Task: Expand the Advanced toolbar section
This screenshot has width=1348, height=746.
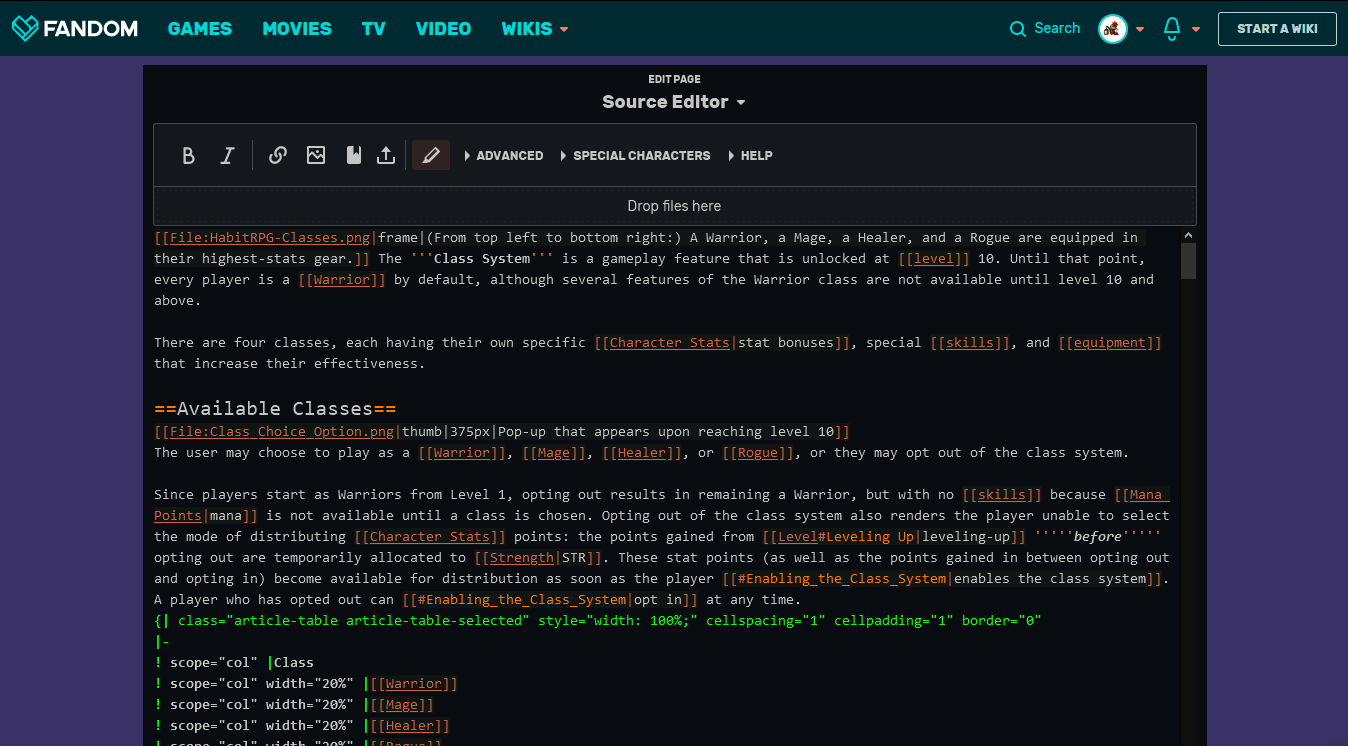Action: pos(504,156)
